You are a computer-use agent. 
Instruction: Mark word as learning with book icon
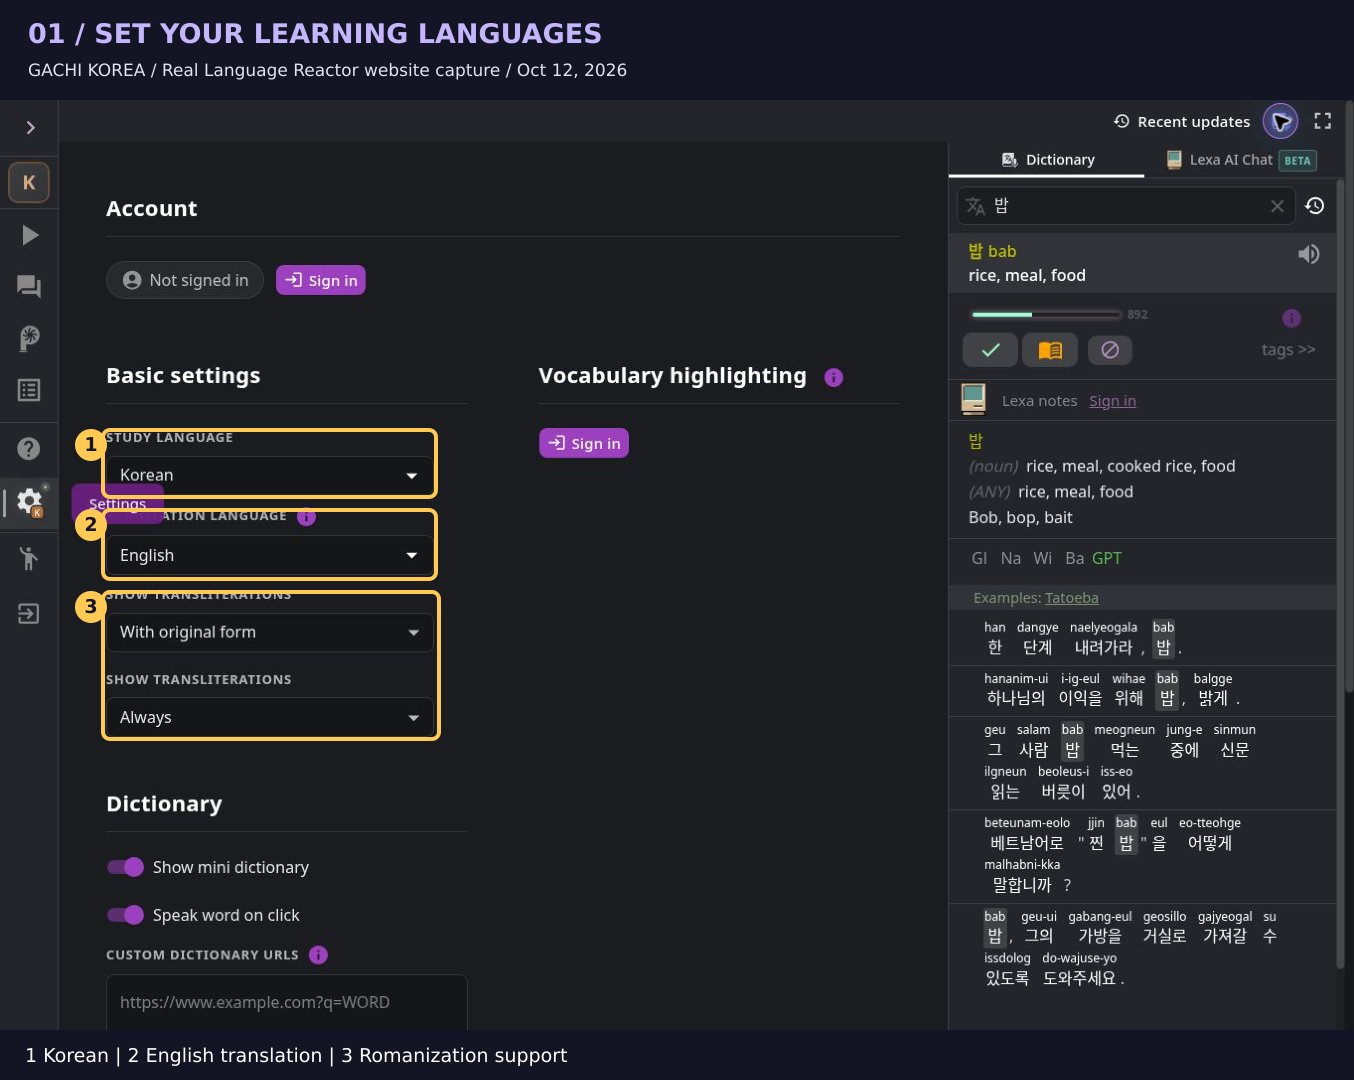pyautogui.click(x=1050, y=350)
